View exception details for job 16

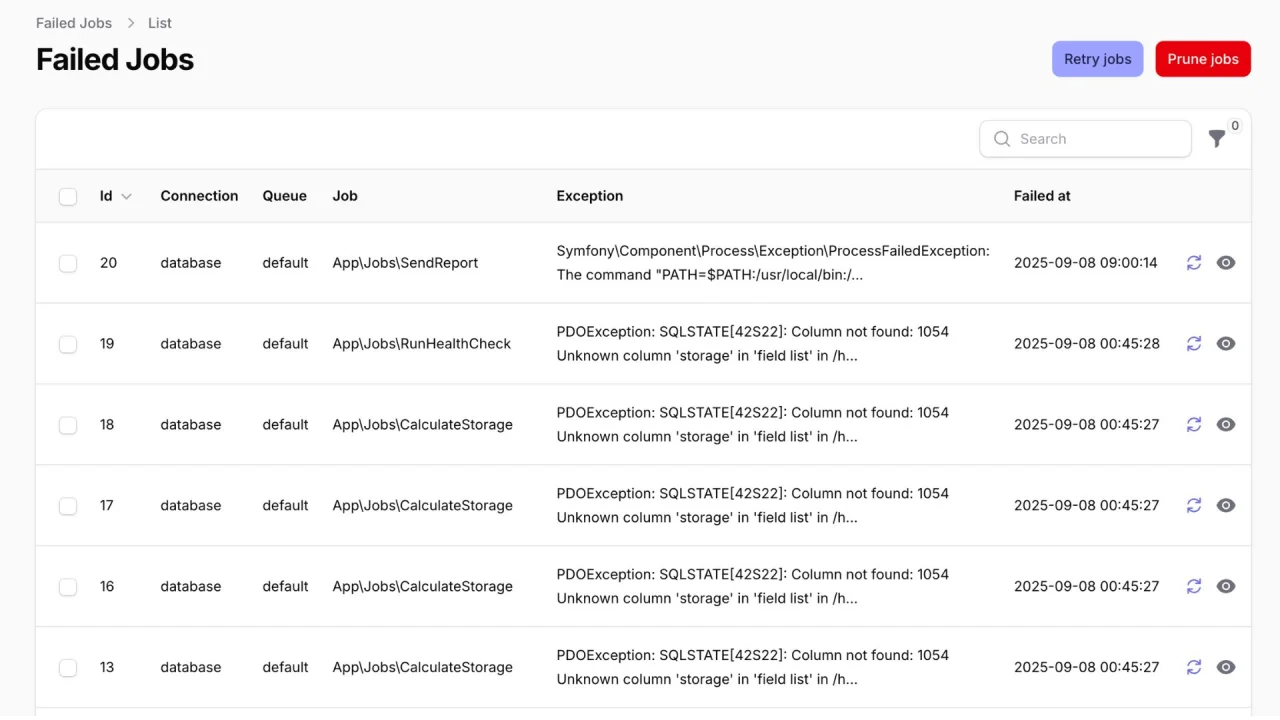point(1226,586)
